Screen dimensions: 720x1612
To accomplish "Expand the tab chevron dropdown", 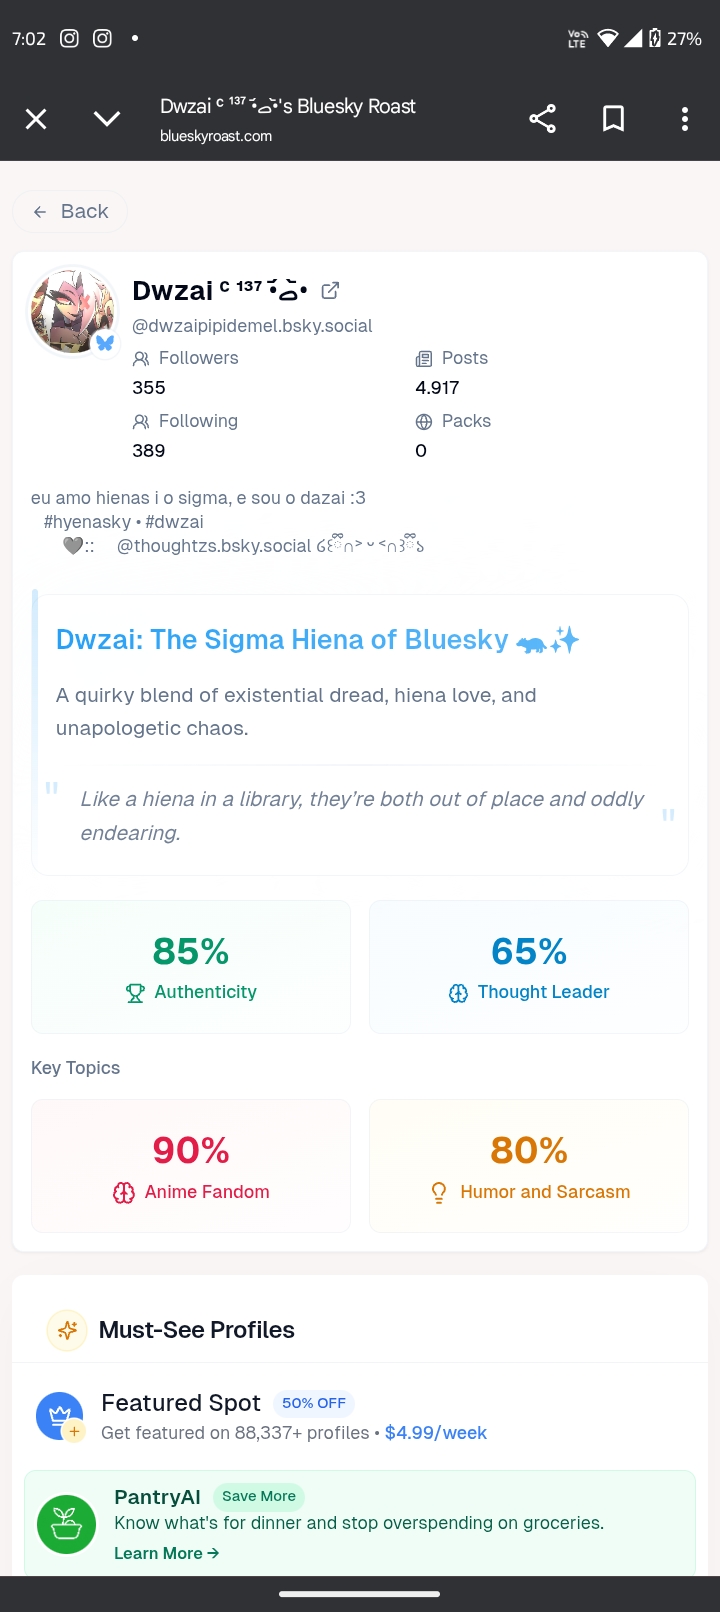I will (107, 120).
